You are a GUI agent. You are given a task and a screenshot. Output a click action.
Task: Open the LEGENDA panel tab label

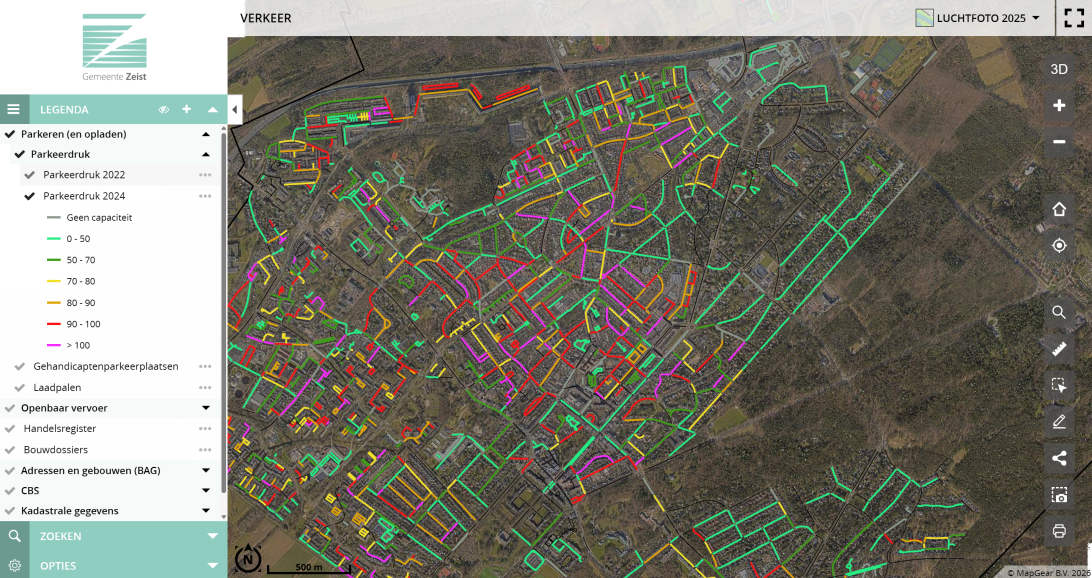pyautogui.click(x=64, y=109)
